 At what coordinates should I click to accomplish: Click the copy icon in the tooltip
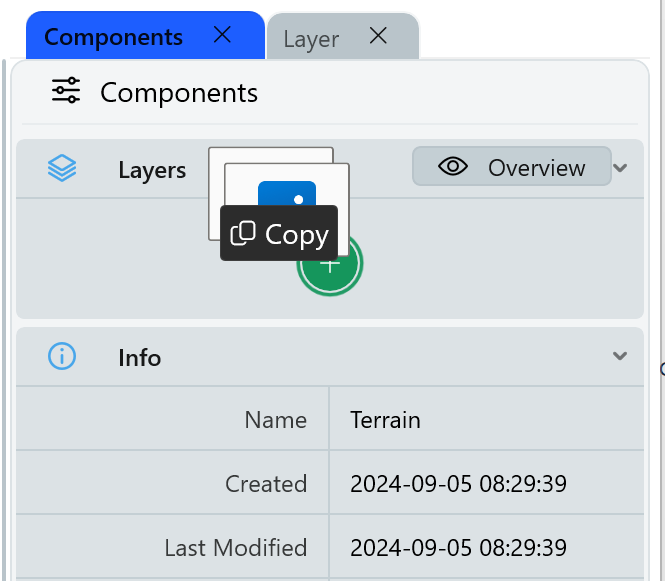[x=243, y=234]
